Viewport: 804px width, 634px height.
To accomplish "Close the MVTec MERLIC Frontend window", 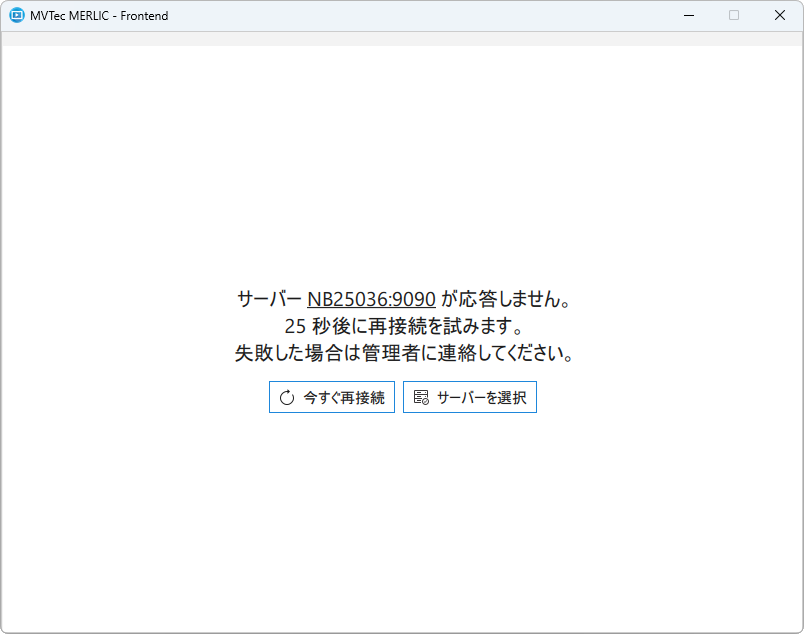I will click(x=780, y=15).
